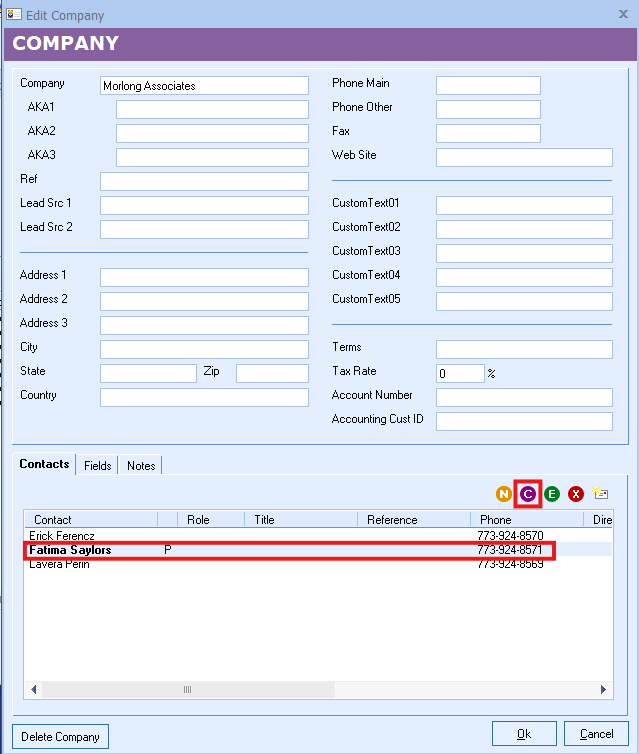
Task: Confirm with the Ok button
Action: (x=524, y=734)
